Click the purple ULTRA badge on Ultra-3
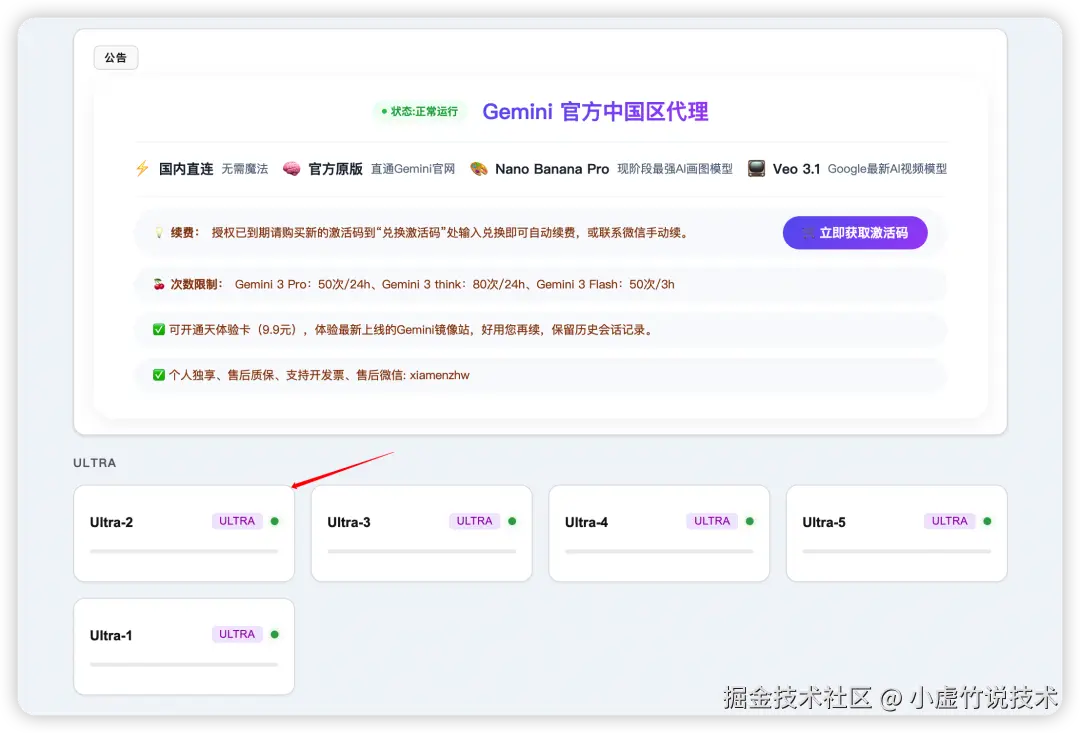 point(473,521)
